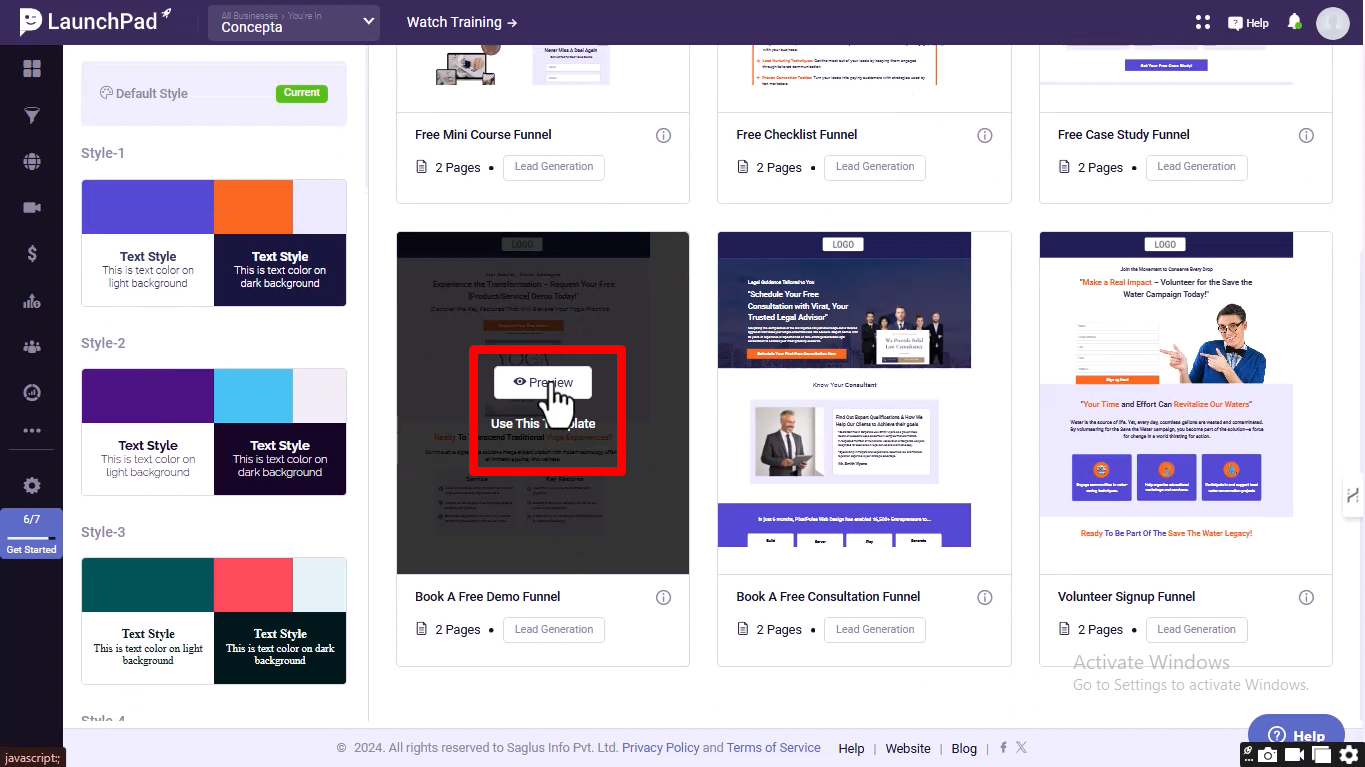Click Lead Generation tag on Free Checklist Funnel
Viewport: 1365px width, 767px height.
[875, 167]
